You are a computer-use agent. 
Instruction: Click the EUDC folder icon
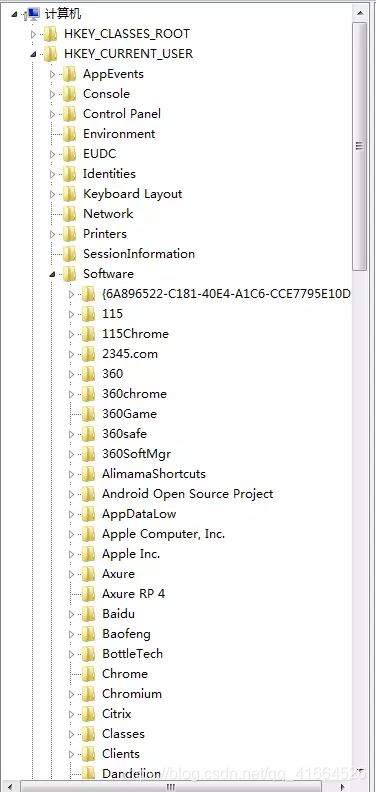click(69, 154)
